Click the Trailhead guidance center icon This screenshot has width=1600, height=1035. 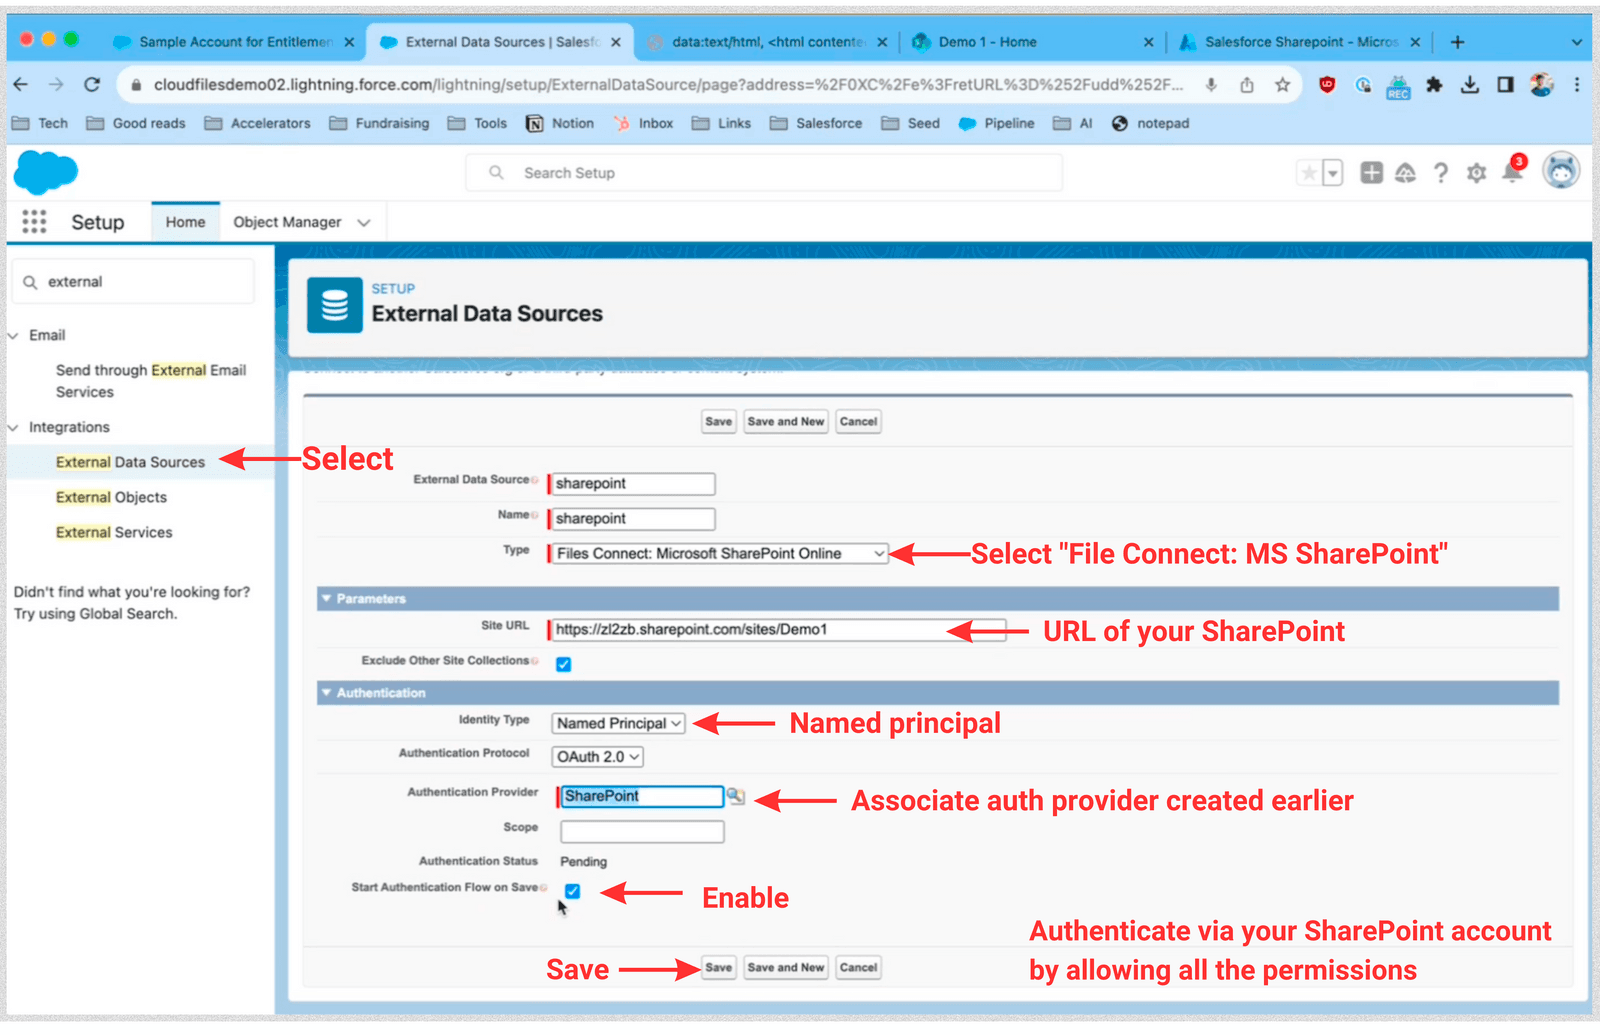1406,172
